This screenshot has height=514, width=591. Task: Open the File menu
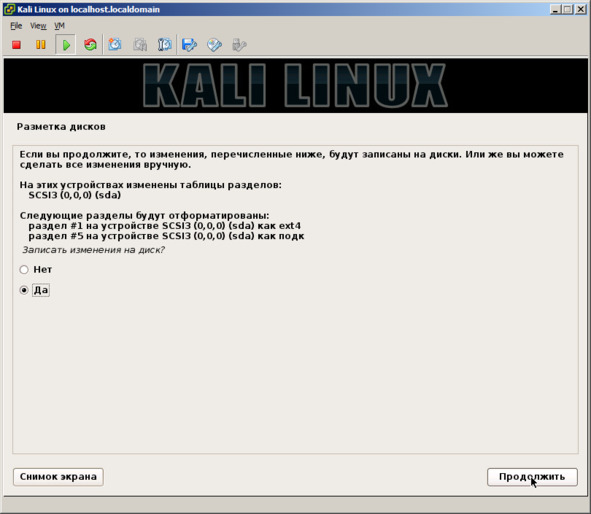16,26
